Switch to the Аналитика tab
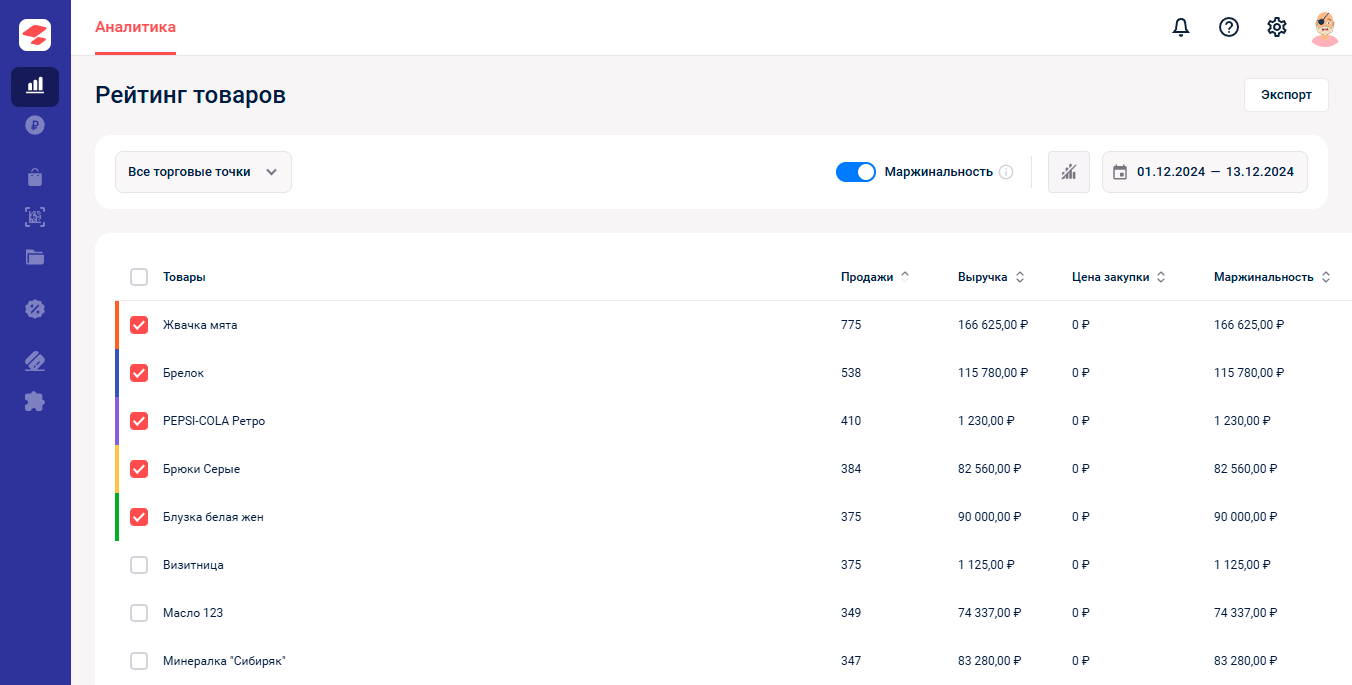 135,27
